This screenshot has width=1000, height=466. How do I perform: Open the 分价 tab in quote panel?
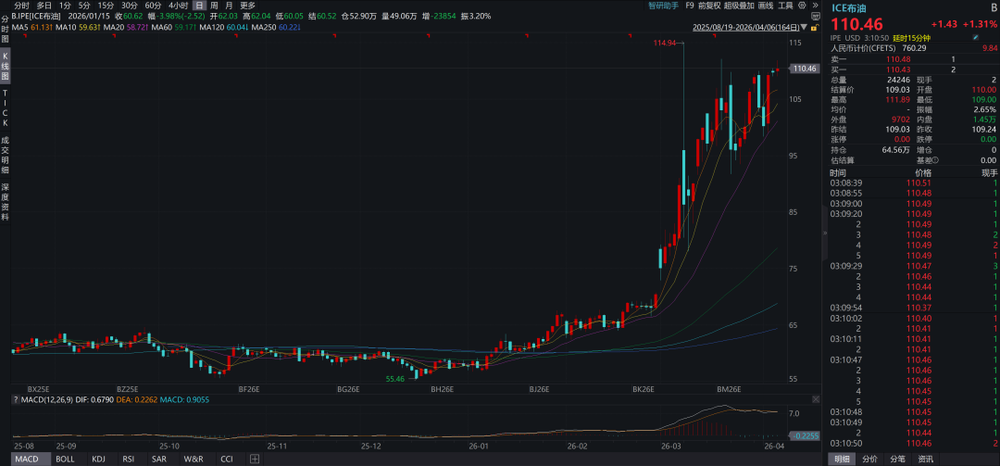(869, 459)
